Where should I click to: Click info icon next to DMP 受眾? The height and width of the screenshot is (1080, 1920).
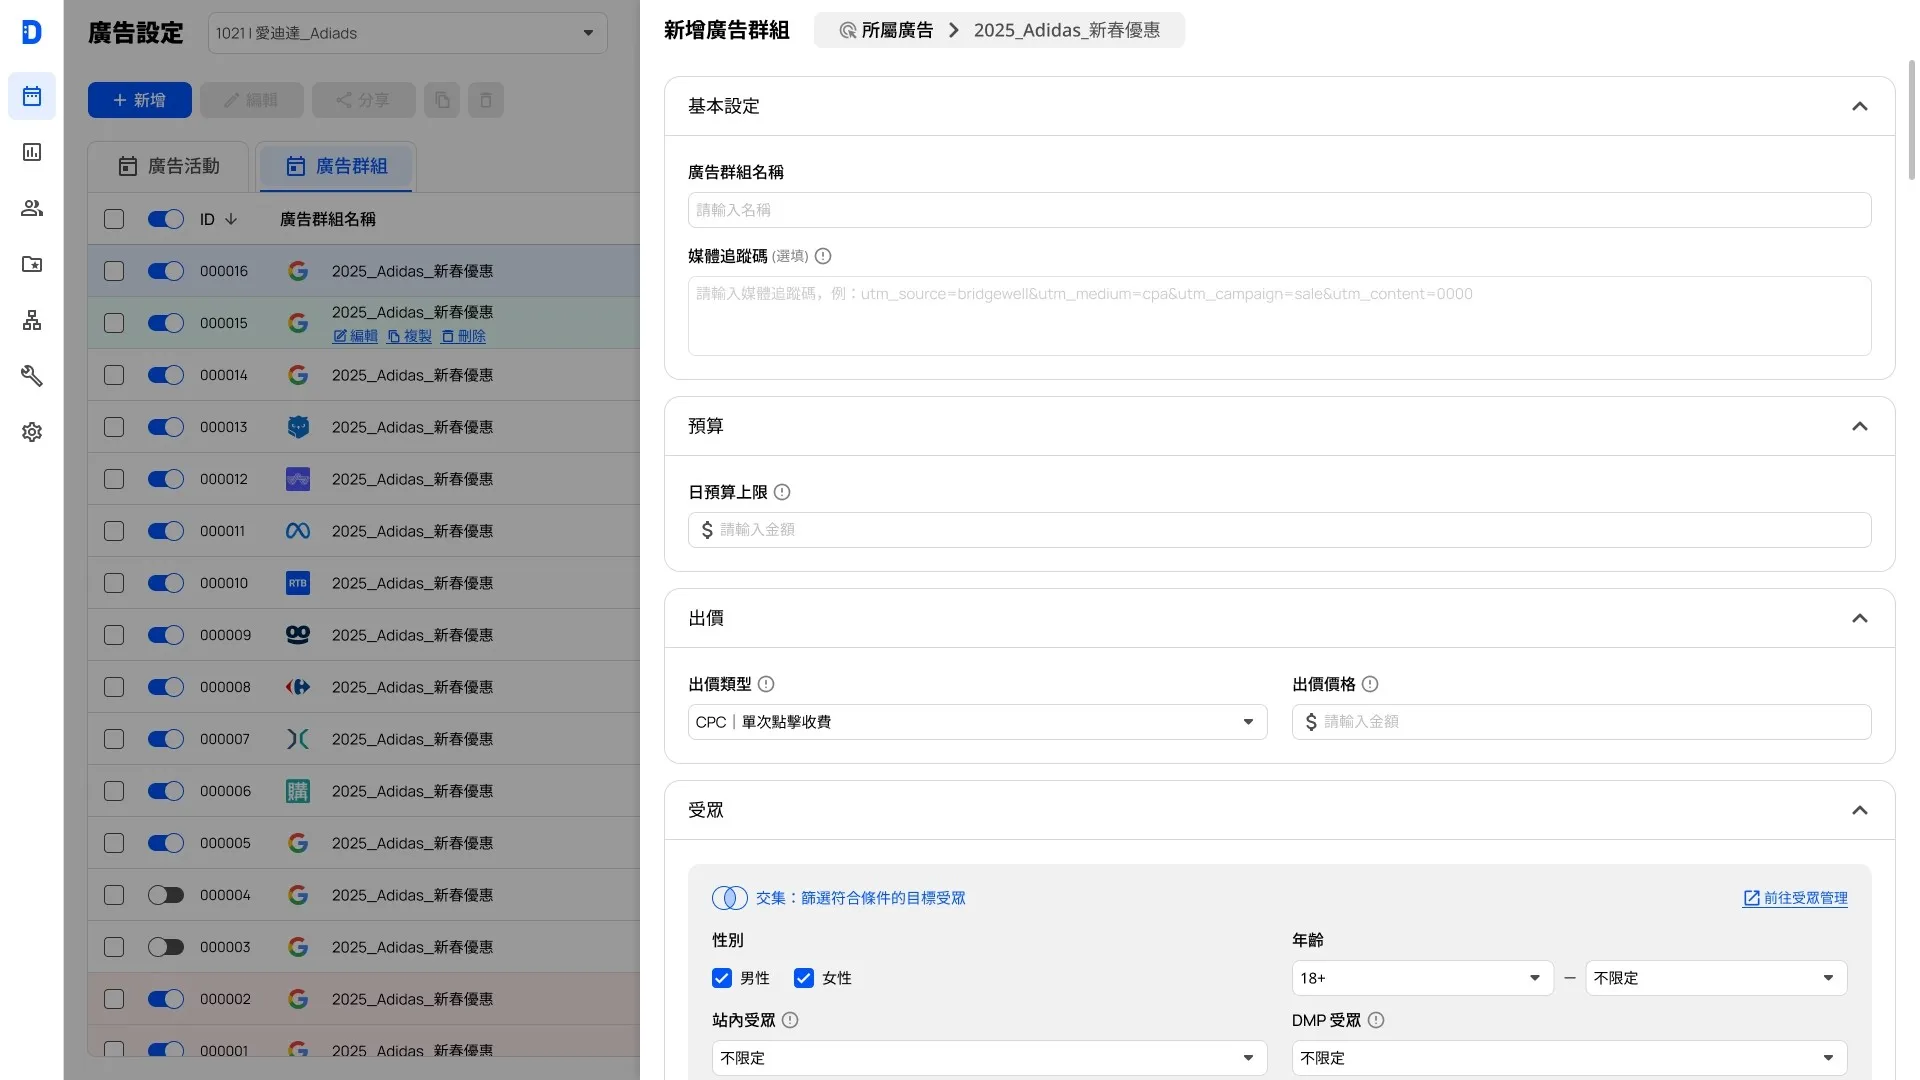(x=1376, y=1020)
